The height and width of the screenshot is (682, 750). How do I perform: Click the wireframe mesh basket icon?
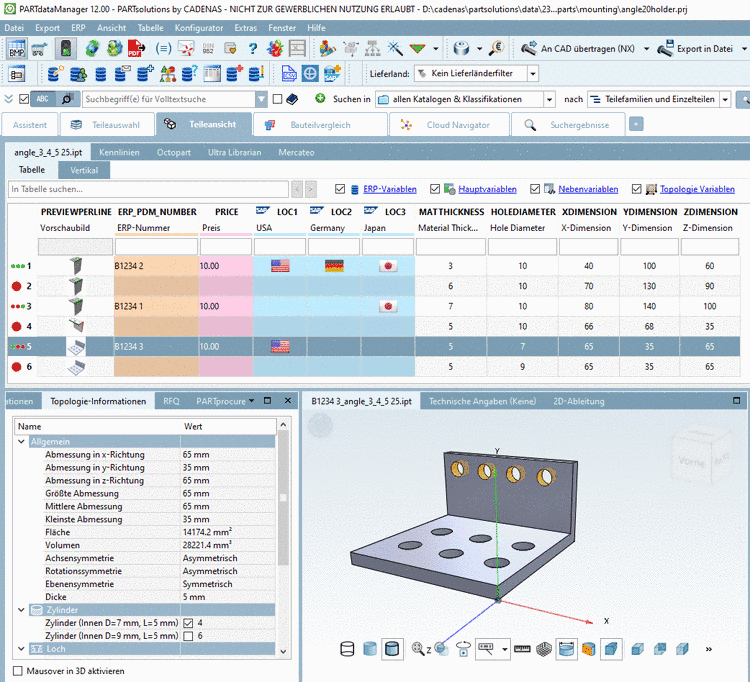pos(544,649)
